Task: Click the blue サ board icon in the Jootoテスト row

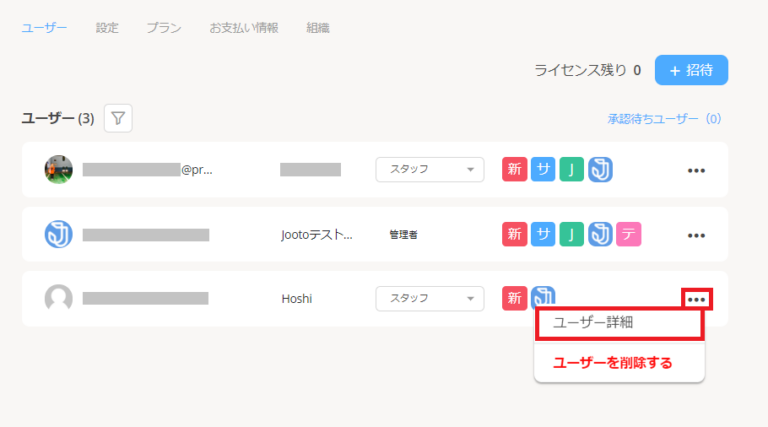Action: [543, 234]
